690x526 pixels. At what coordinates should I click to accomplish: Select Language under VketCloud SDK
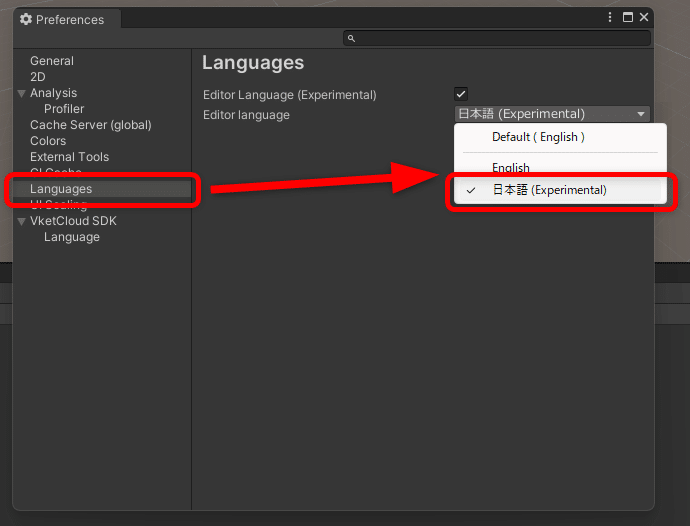click(72, 237)
